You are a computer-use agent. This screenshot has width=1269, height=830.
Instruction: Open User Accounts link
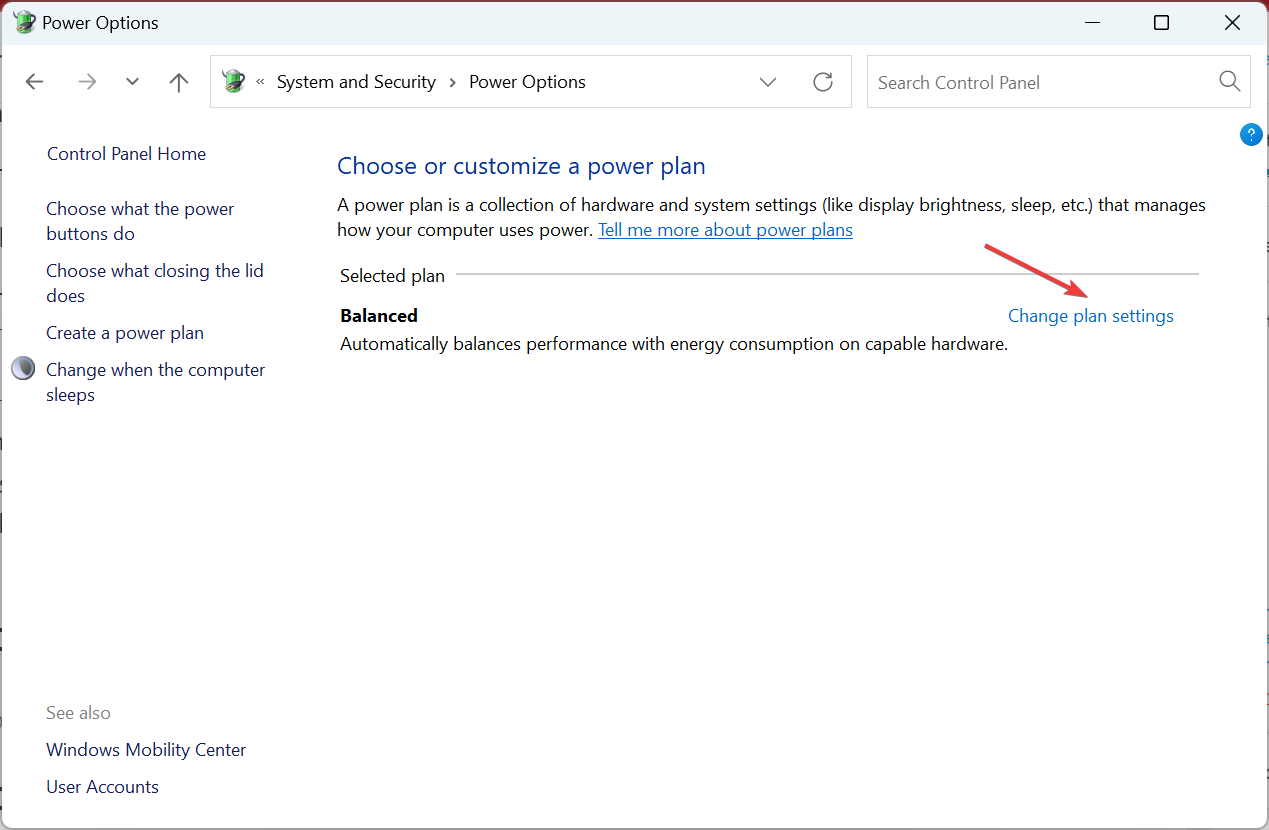(x=102, y=787)
